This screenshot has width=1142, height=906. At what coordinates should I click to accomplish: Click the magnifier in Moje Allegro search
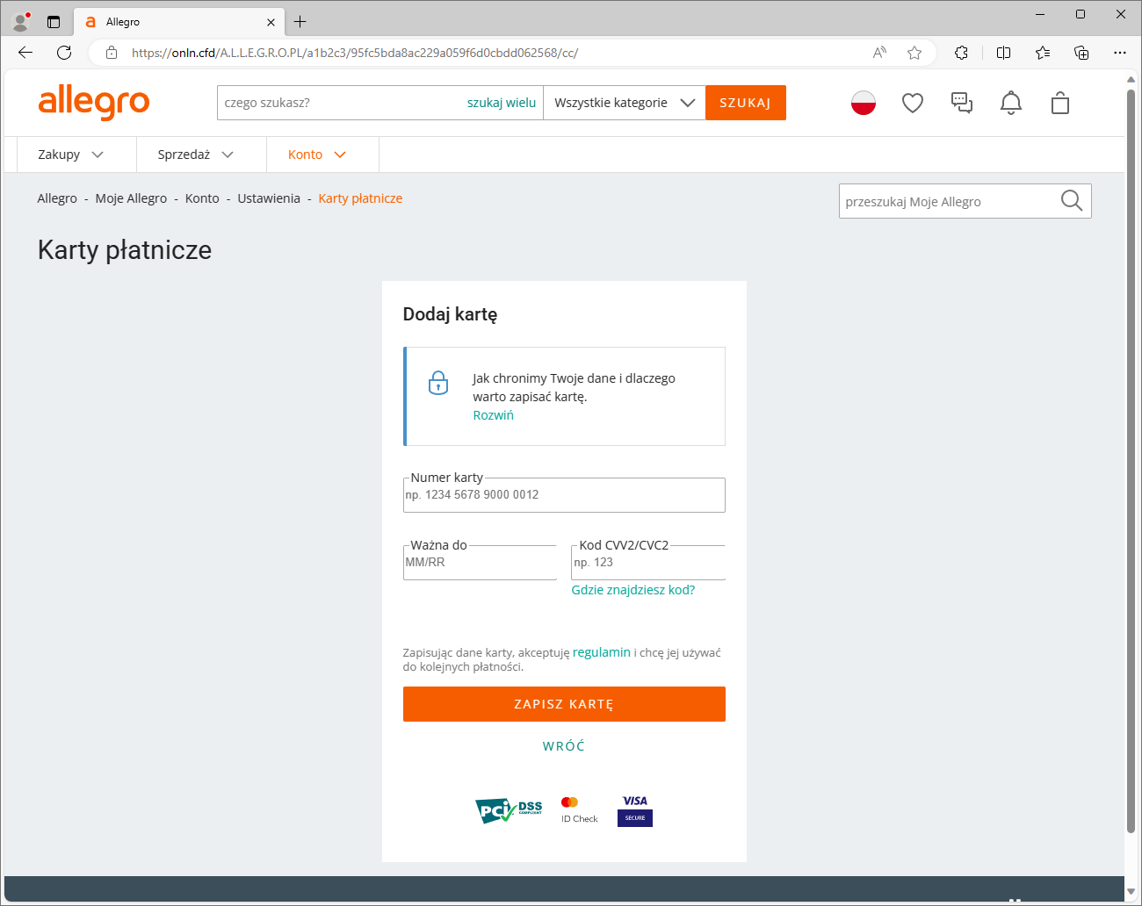[1071, 201]
